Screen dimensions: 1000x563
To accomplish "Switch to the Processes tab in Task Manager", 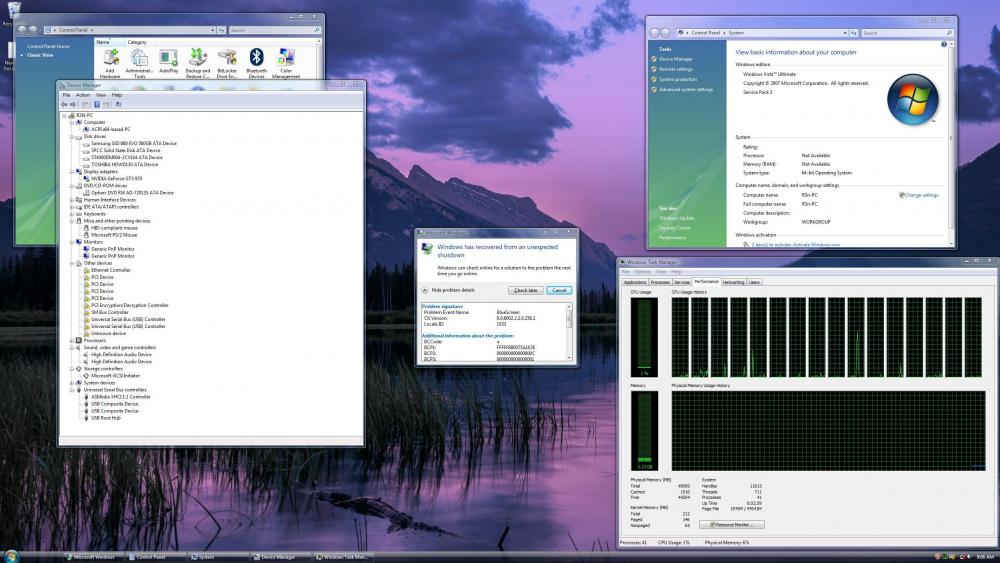I will pos(660,282).
